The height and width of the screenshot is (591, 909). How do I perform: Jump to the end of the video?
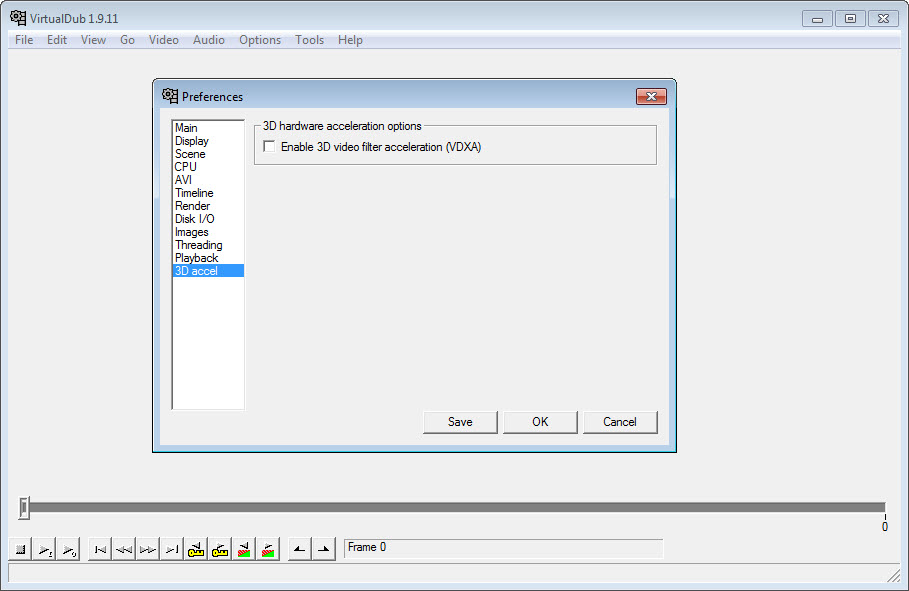pos(172,549)
